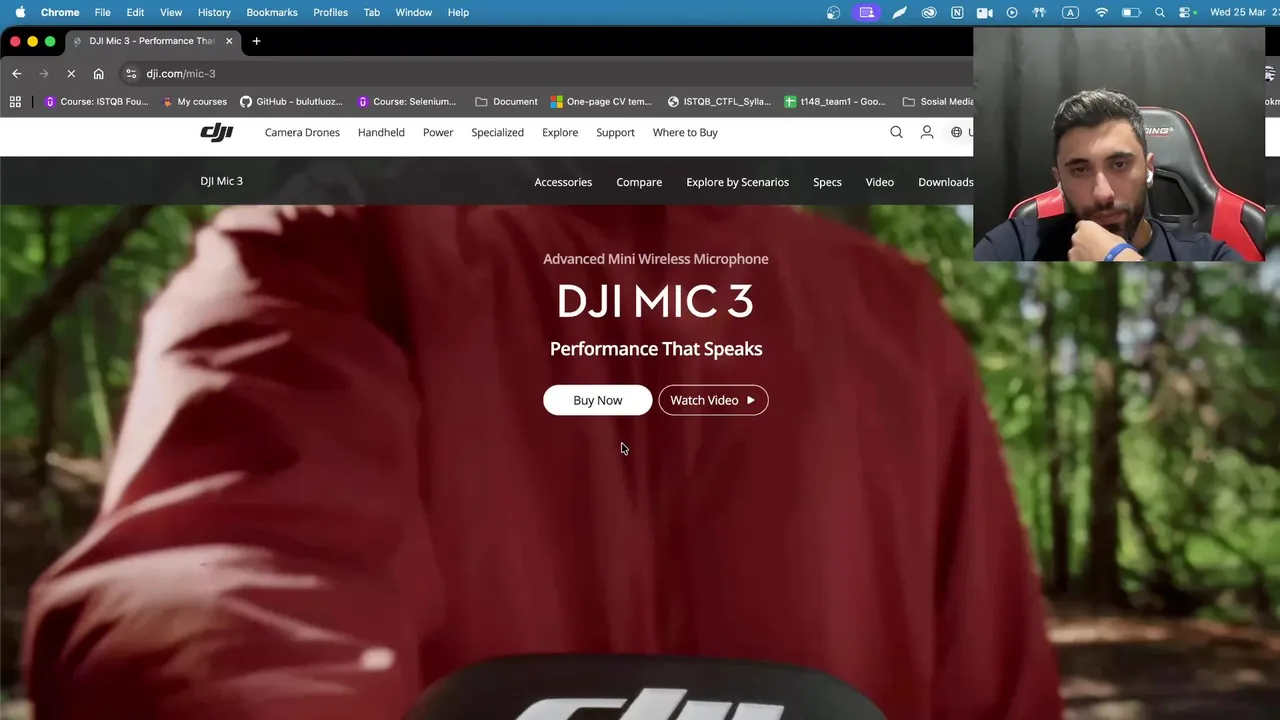Click the AirPods menu bar icon
This screenshot has height=720, width=1280.
click(x=1039, y=12)
